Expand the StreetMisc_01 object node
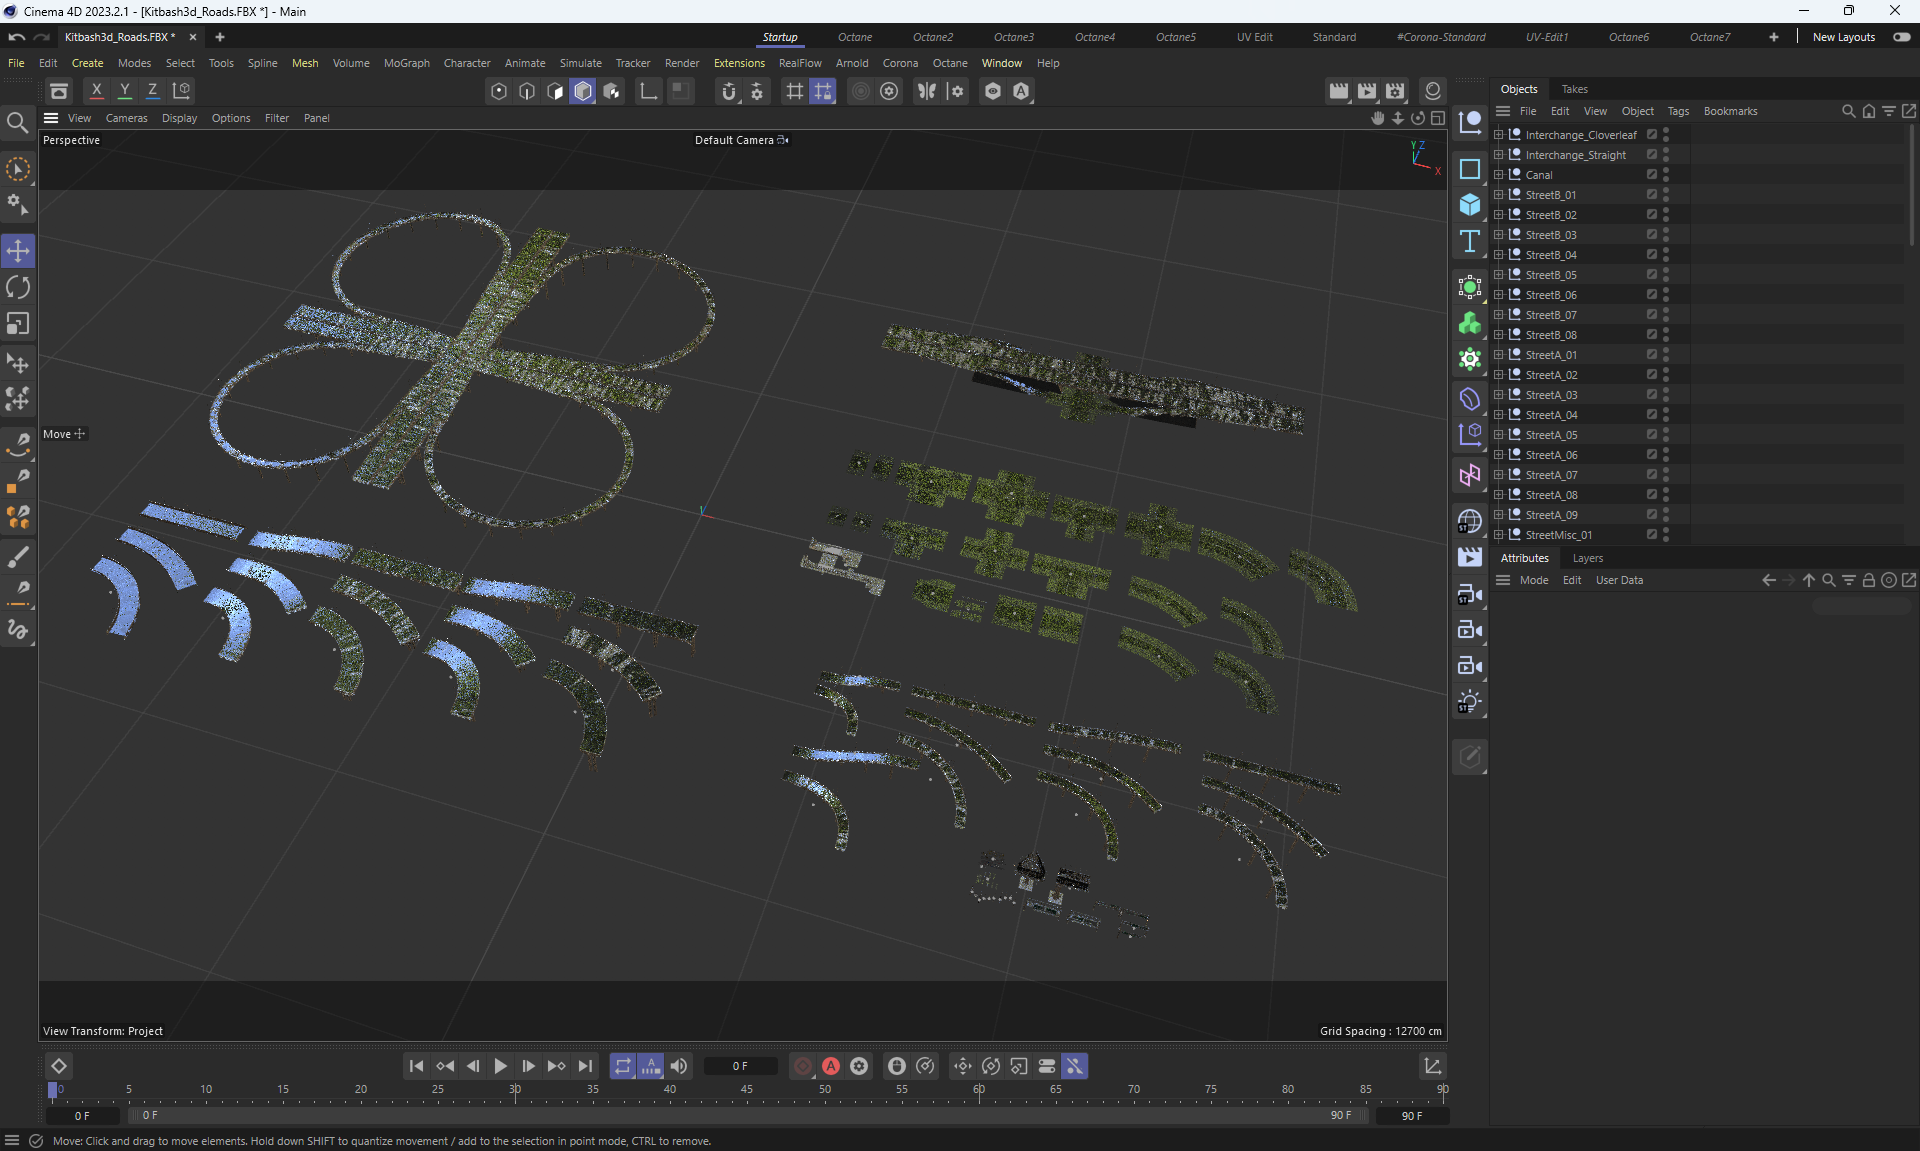 1498,535
